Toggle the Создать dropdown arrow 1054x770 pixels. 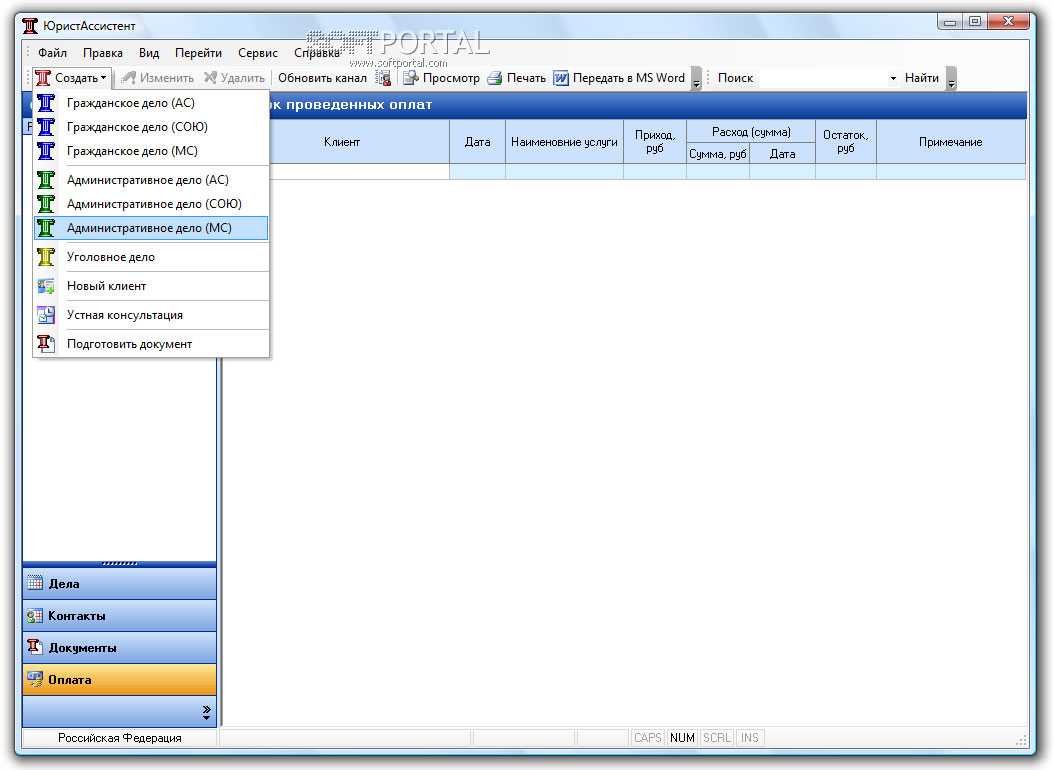click(x=104, y=79)
